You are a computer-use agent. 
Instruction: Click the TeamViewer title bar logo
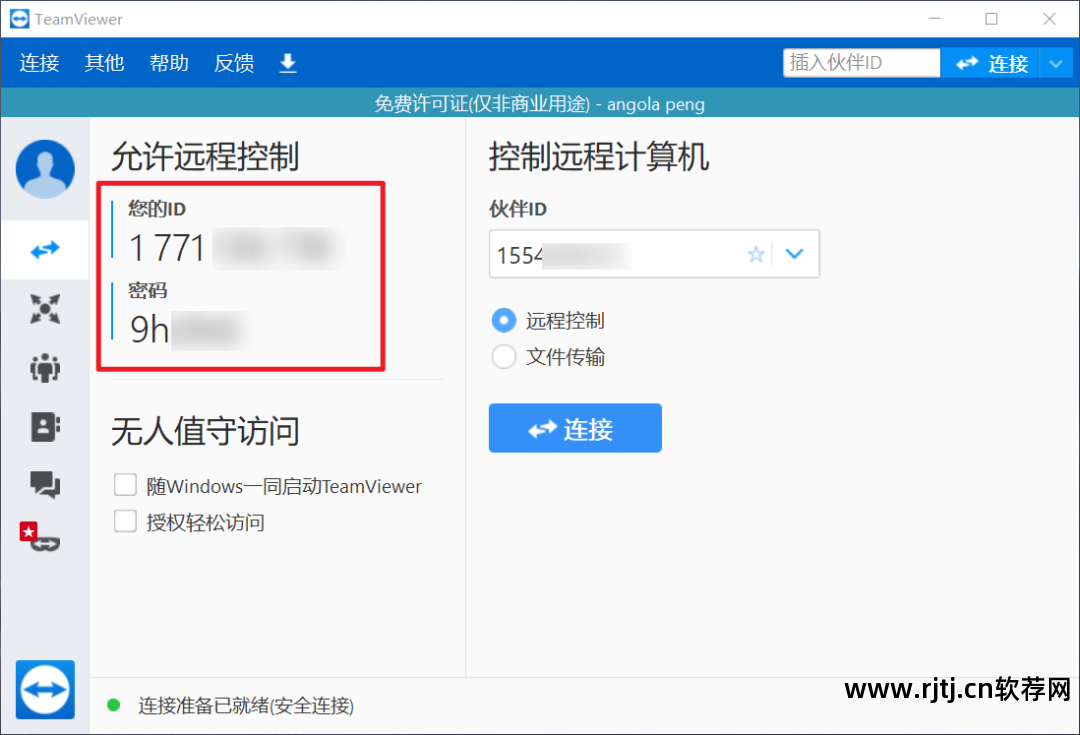(19, 19)
